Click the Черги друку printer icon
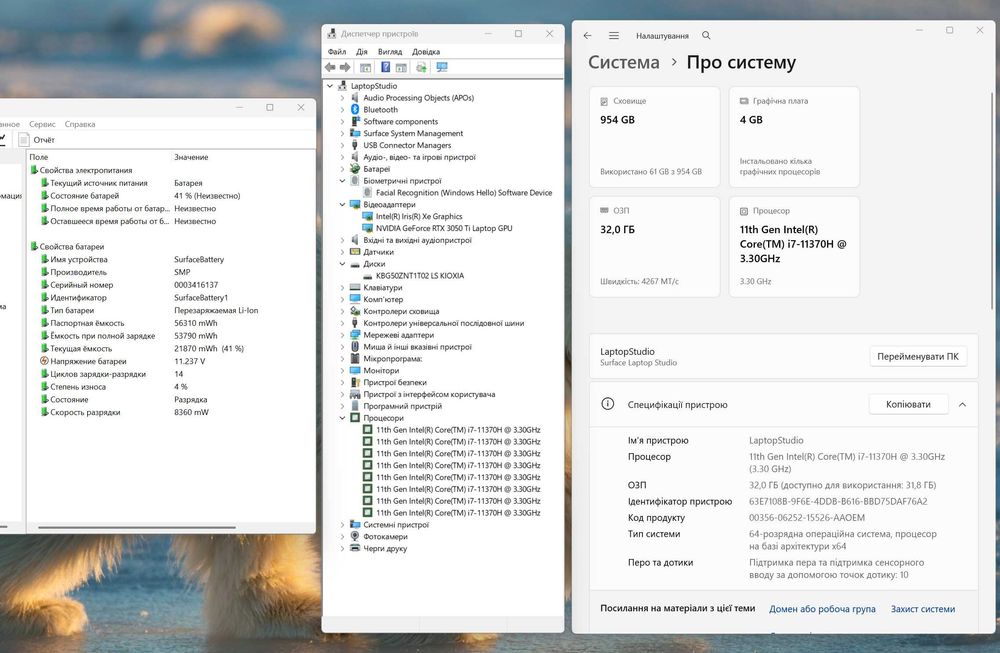1000x653 pixels. pyautogui.click(x=355, y=548)
